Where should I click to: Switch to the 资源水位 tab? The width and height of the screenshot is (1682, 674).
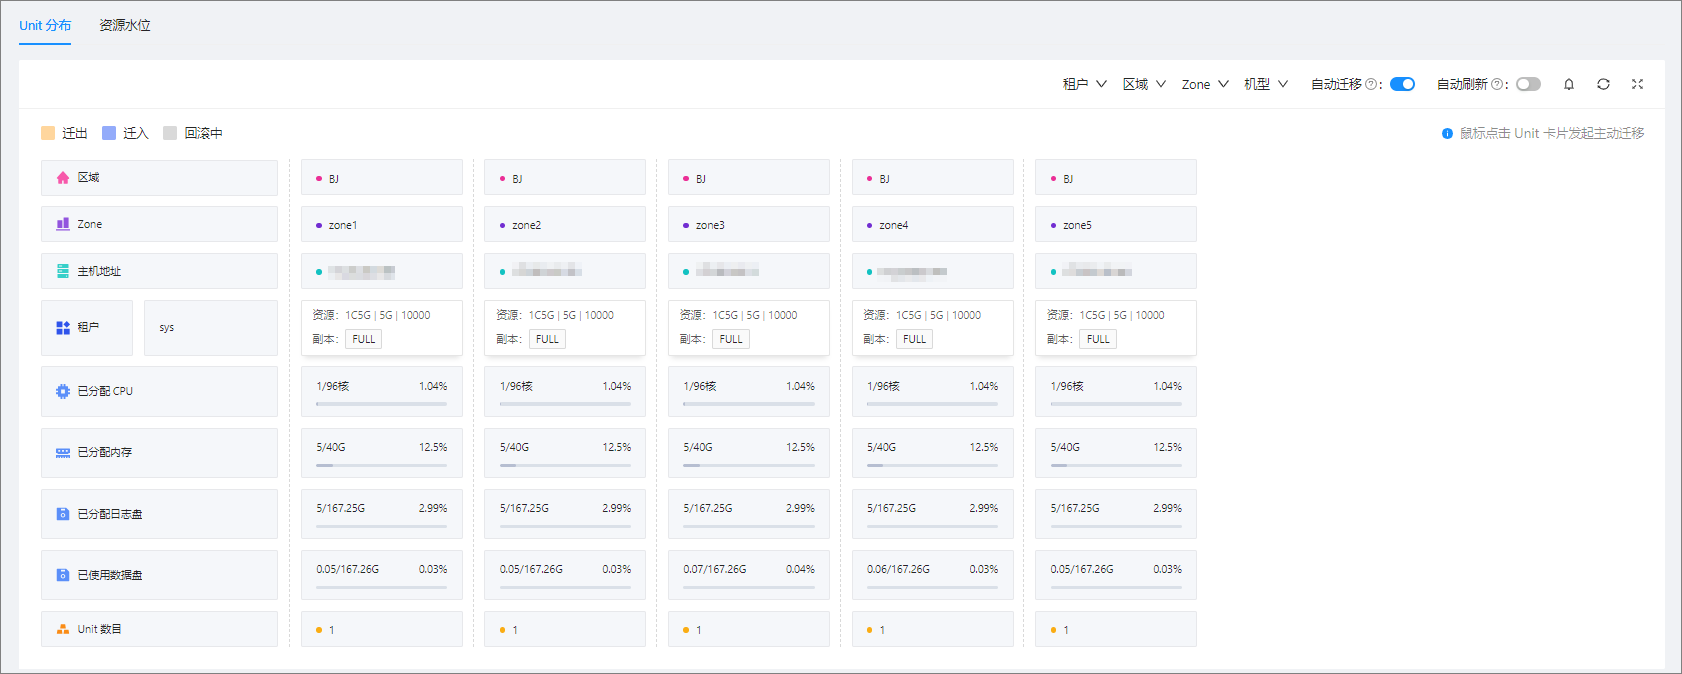(x=125, y=25)
